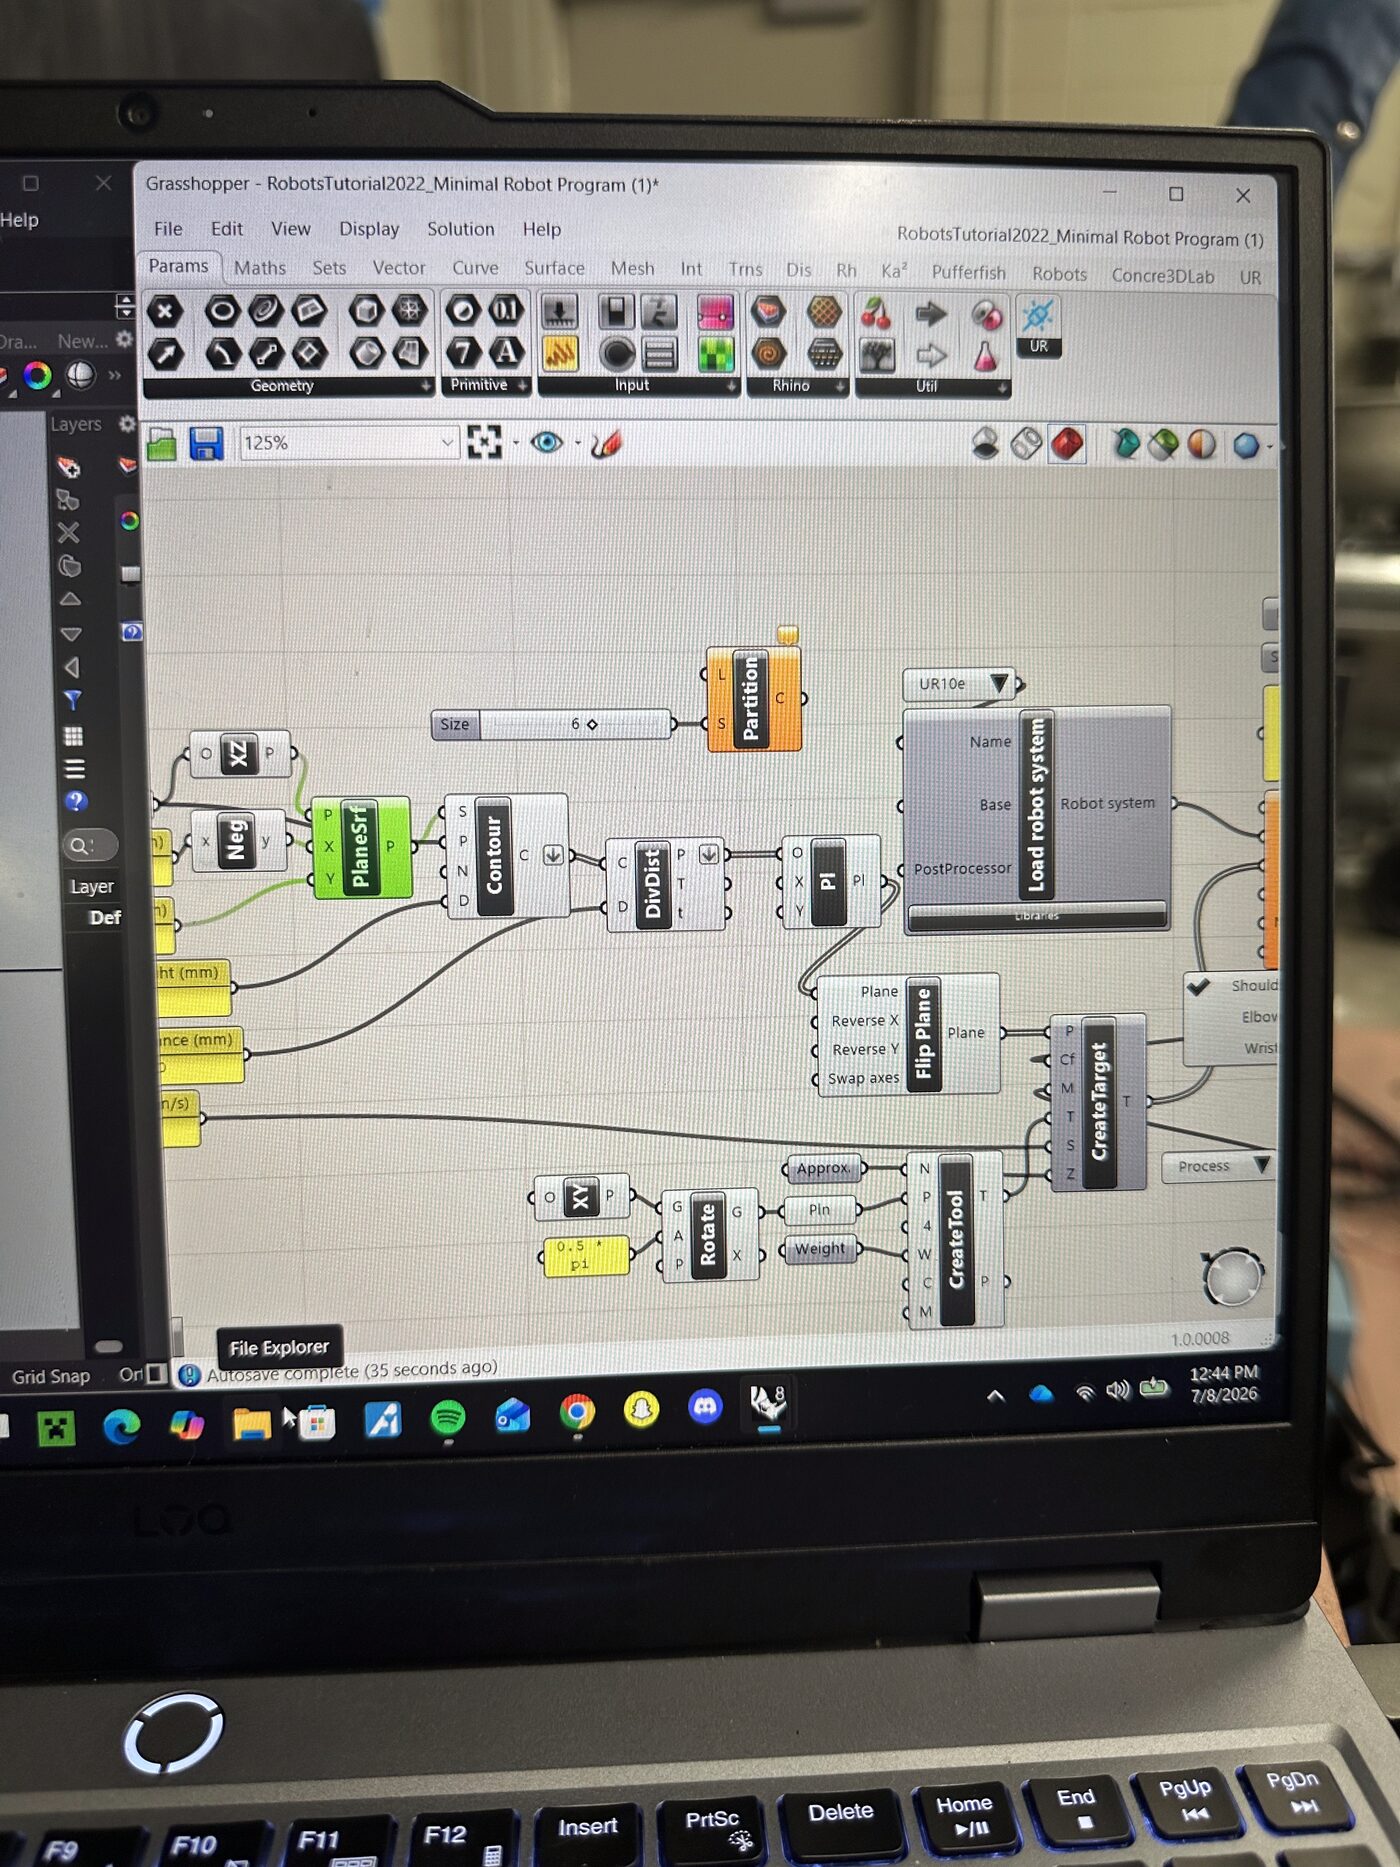Expand the Geometry panel dropdown arrow
Image resolution: width=1400 pixels, height=1867 pixels.
425,386
